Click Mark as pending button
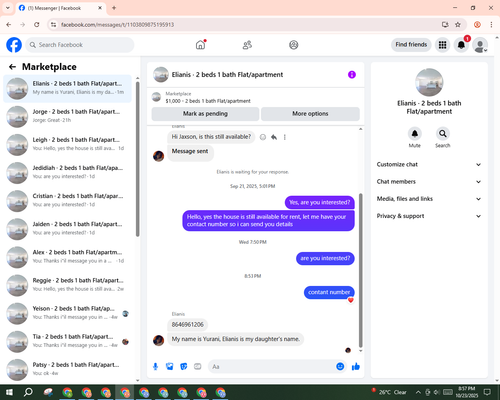The width and height of the screenshot is (500, 400). pyautogui.click(x=205, y=114)
